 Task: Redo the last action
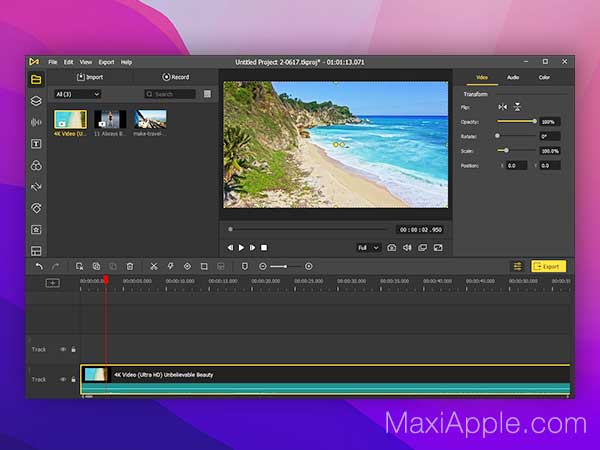pyautogui.click(x=55, y=266)
